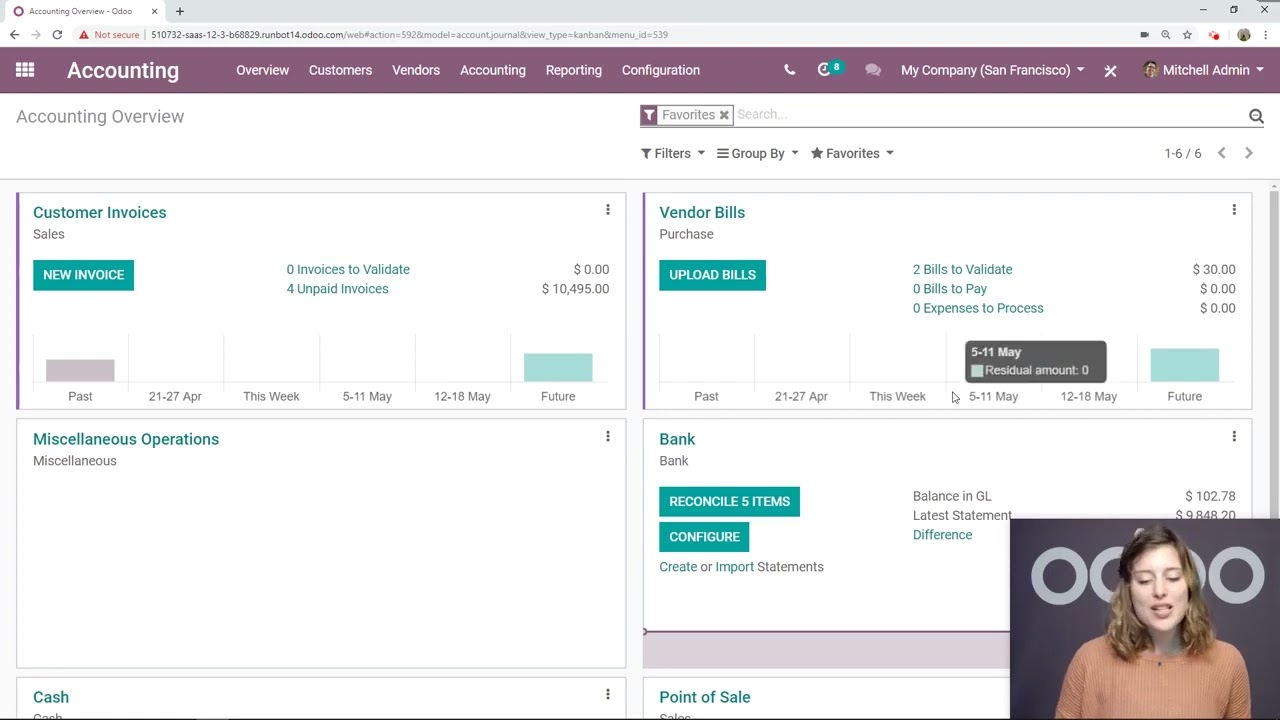This screenshot has height=720, width=1280.
Task: Open Miscellaneous Operations card three-dot menu
Action: 607,436
